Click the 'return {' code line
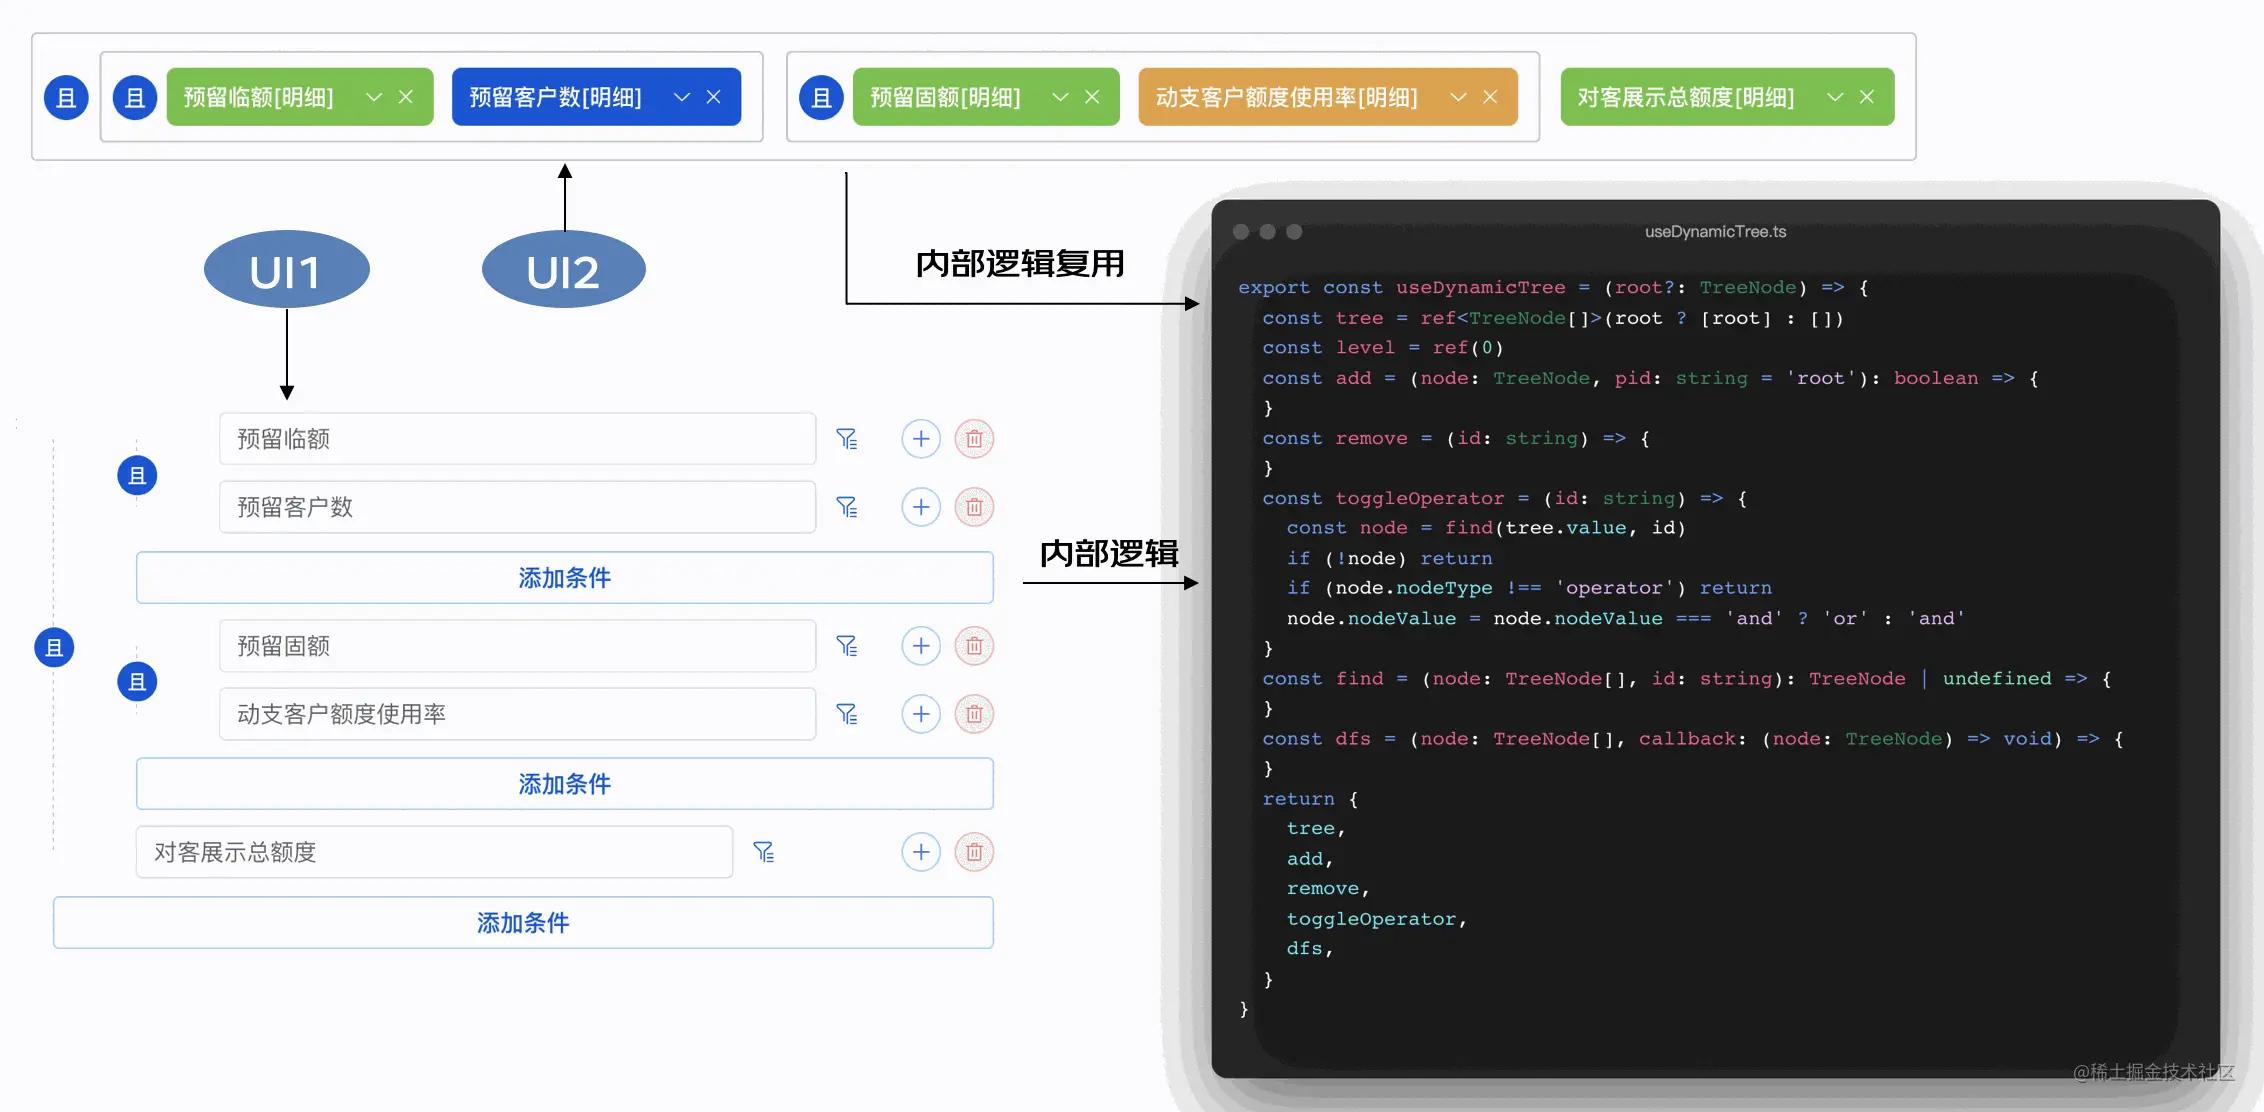 pos(1310,799)
